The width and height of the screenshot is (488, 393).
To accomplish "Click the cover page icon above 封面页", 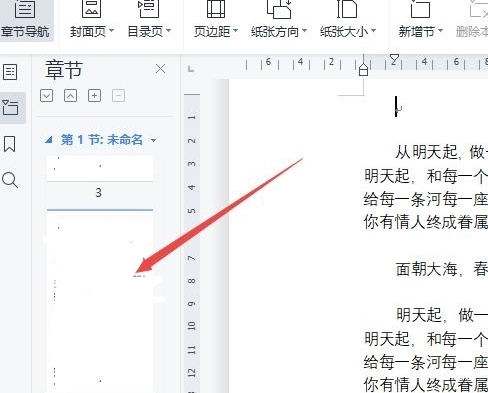I will (x=91, y=9).
